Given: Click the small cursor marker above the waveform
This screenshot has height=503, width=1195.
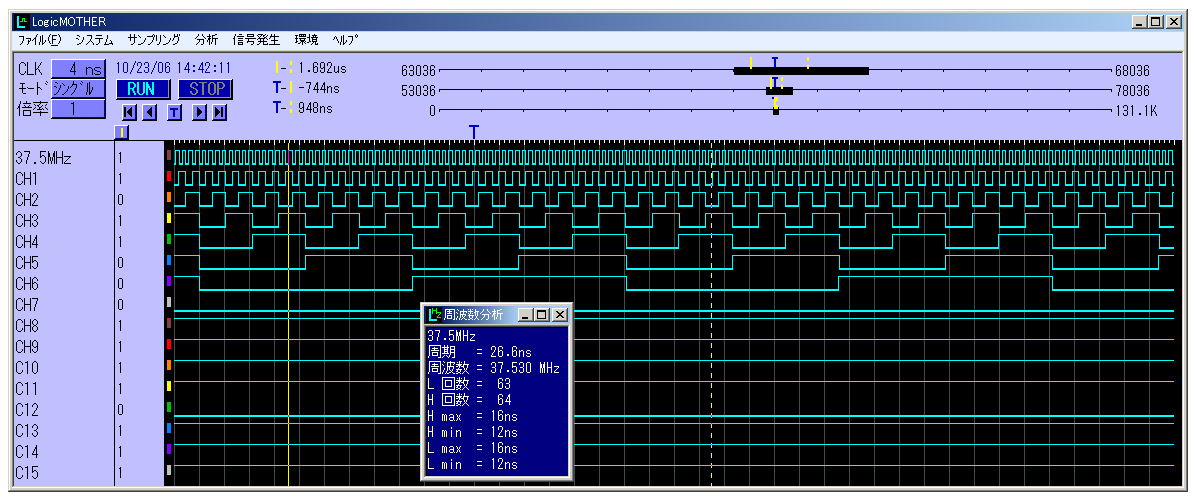Looking at the screenshot, I should tap(122, 131).
